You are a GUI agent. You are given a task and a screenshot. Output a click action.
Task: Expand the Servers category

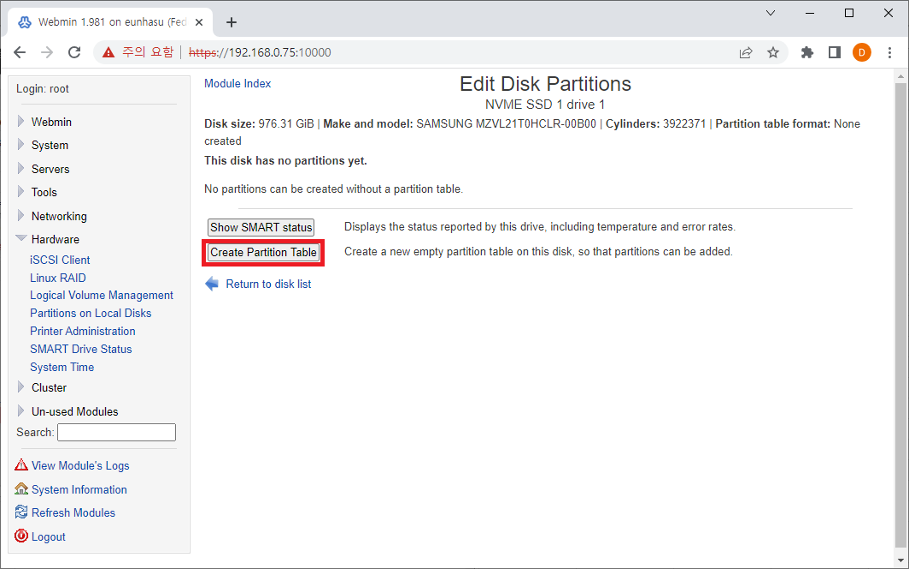coord(50,169)
